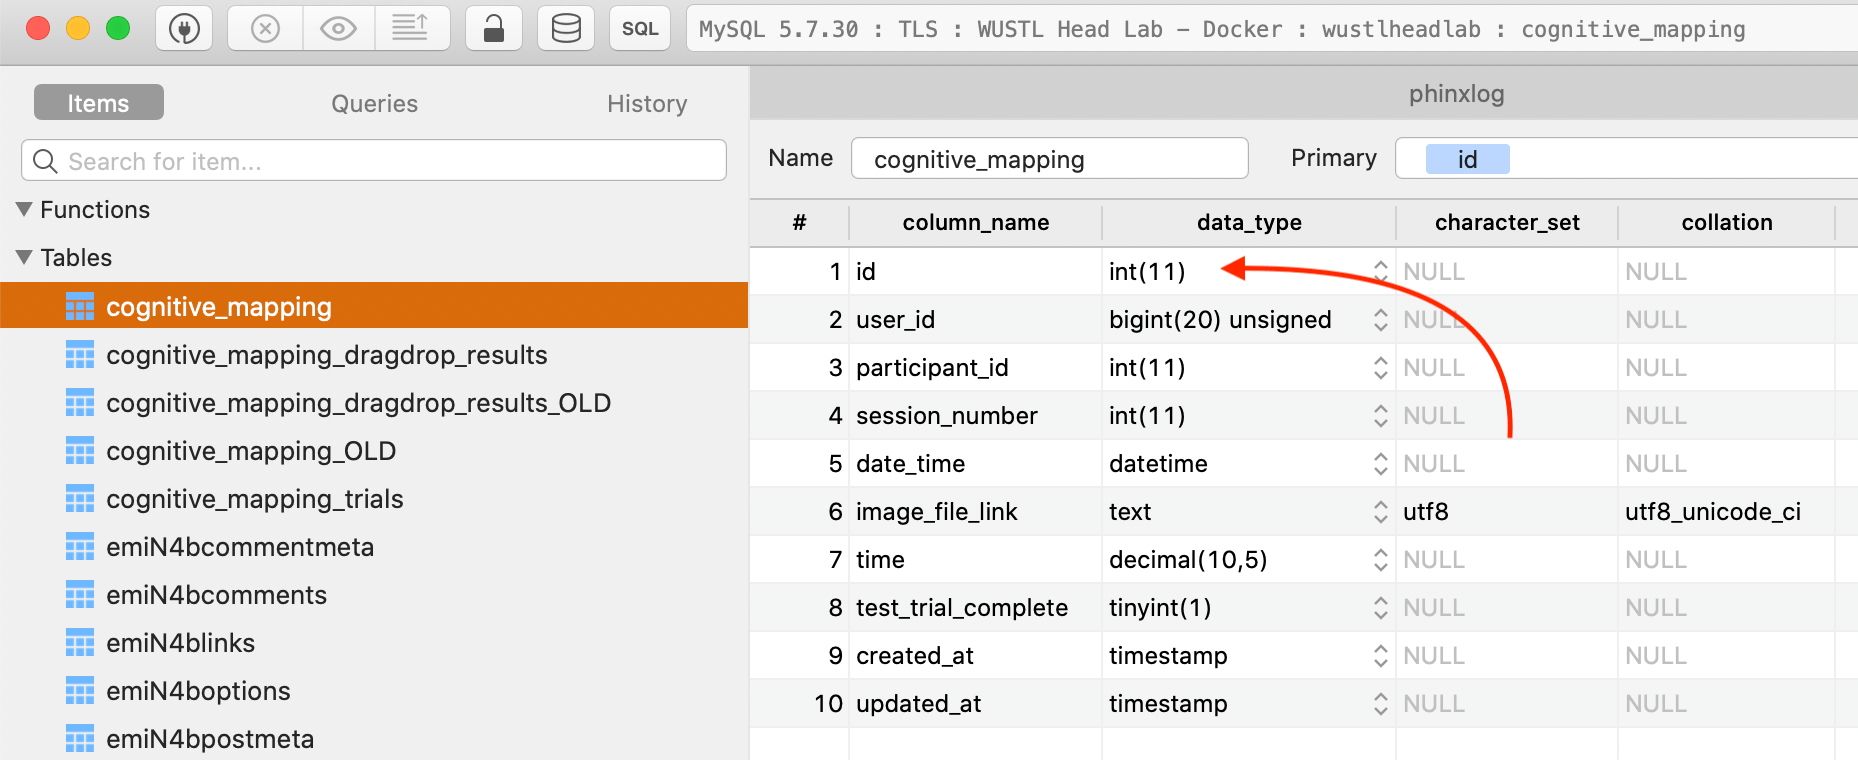Switch to the Queries tab

[374, 104]
